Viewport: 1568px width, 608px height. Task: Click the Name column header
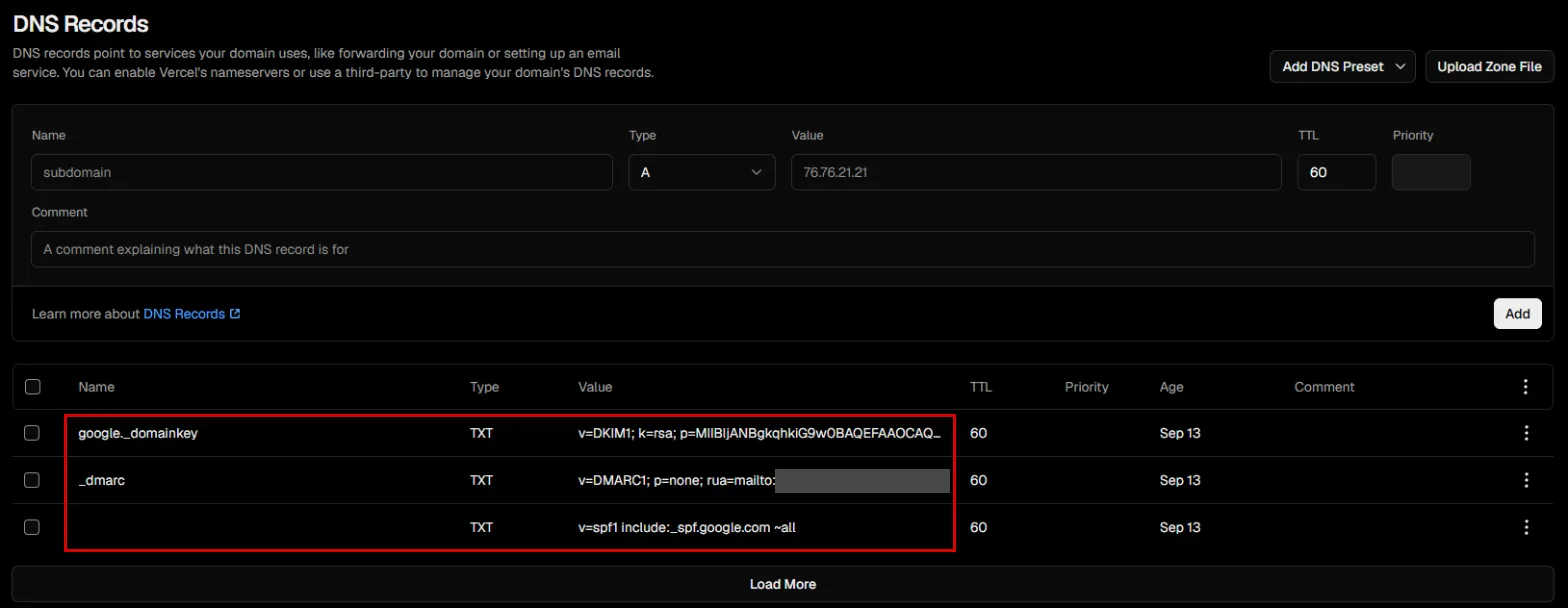(97, 387)
